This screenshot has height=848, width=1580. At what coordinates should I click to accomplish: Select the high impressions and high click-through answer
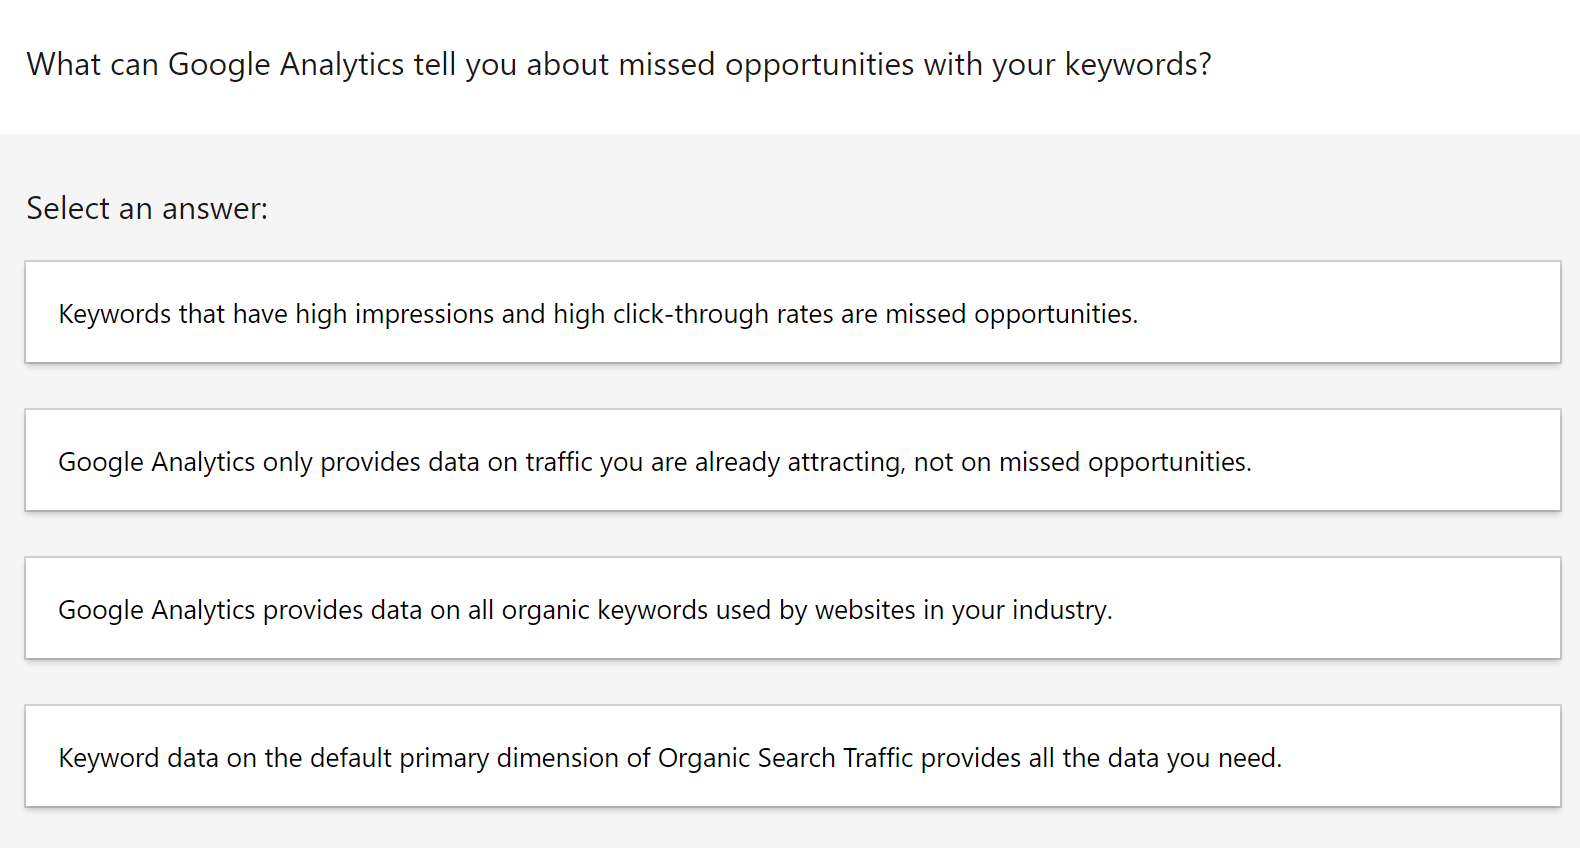pos(598,314)
